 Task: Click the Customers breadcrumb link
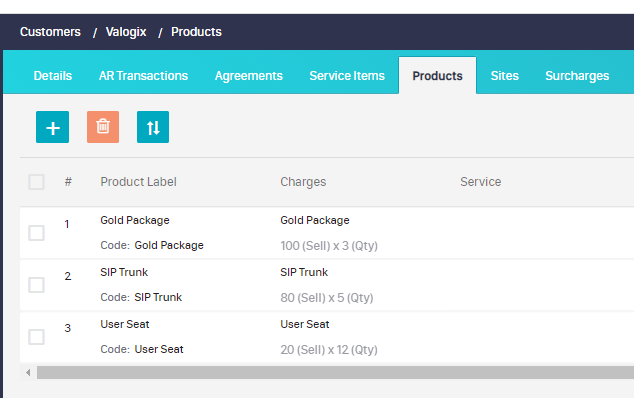[x=50, y=32]
